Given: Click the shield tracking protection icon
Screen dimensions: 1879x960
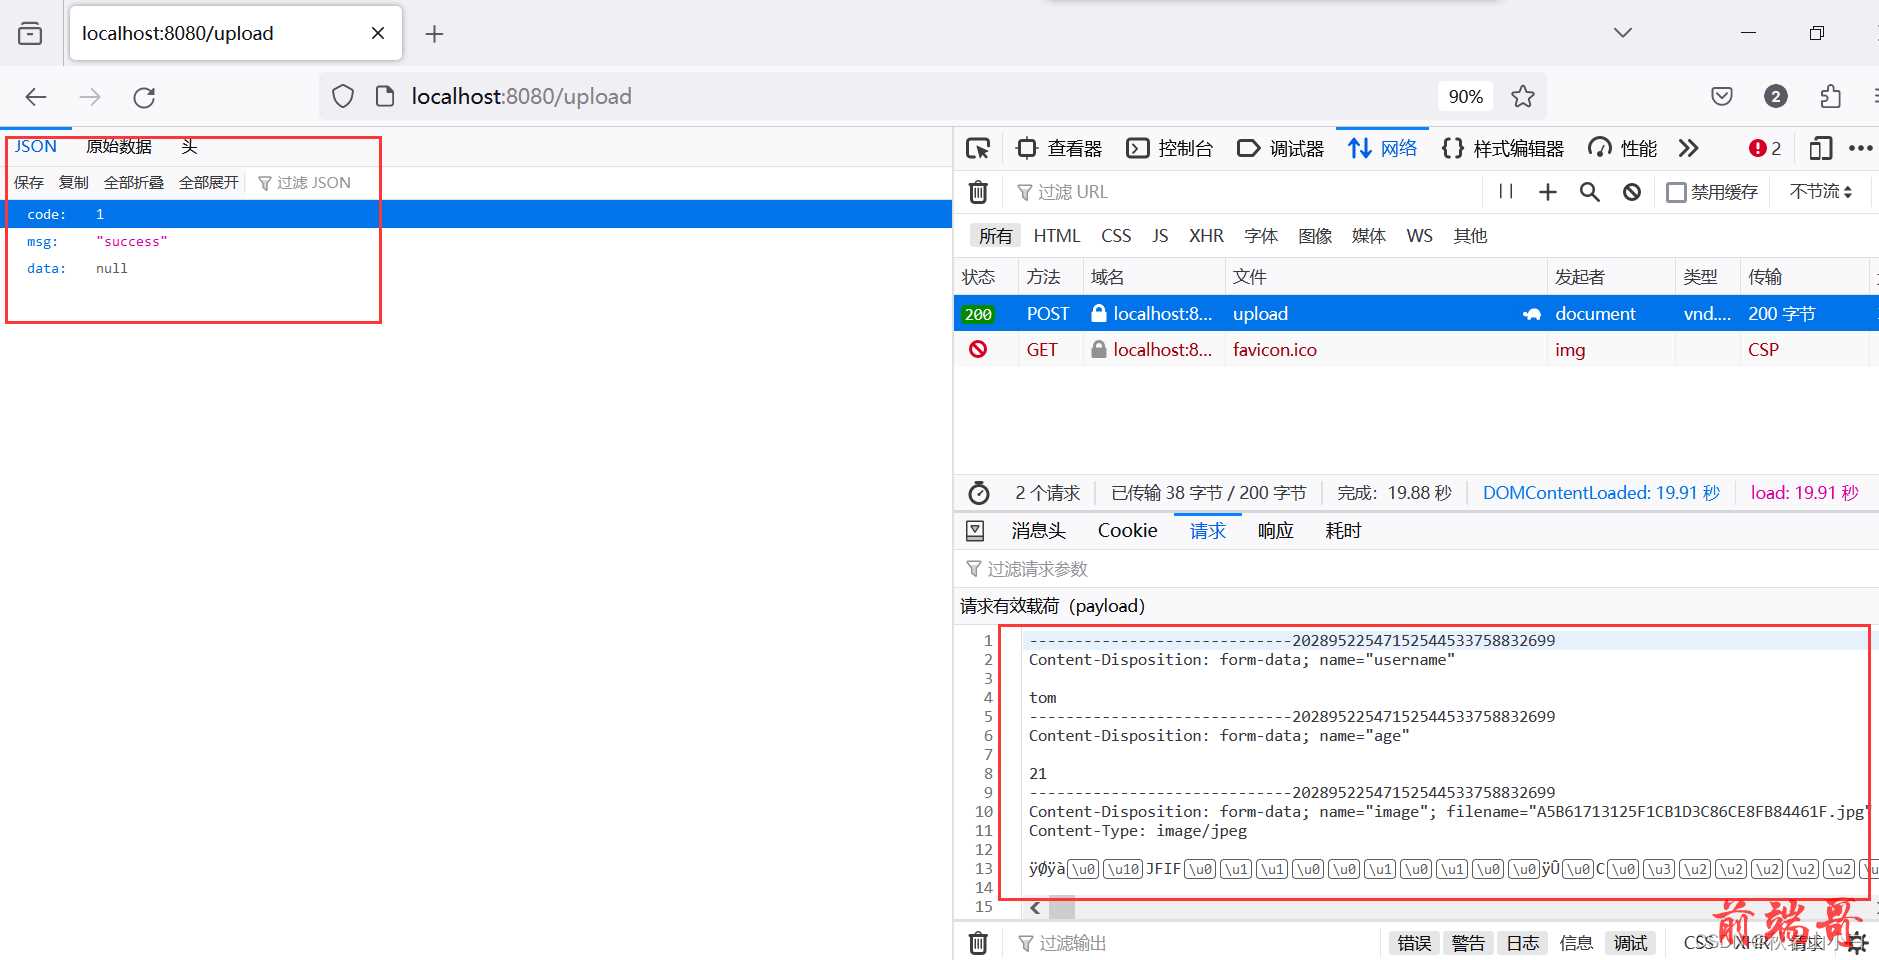Looking at the screenshot, I should click(343, 97).
